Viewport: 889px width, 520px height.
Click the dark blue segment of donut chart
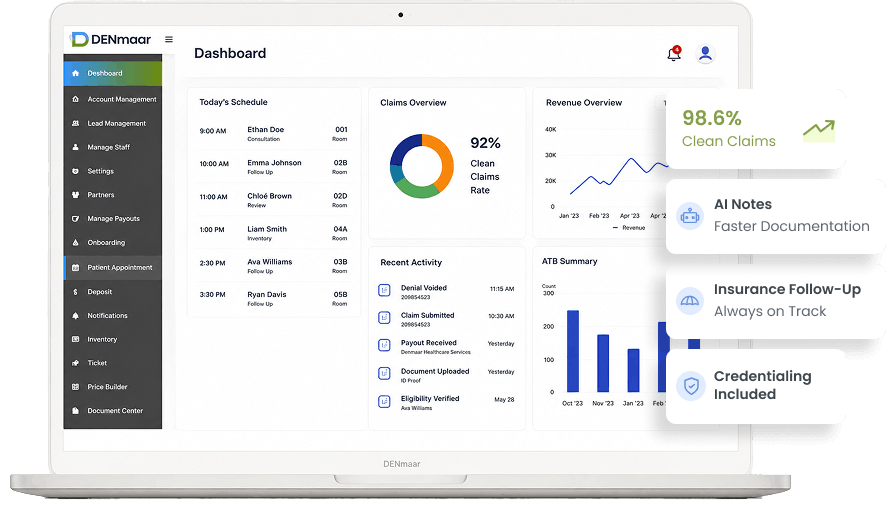pyautogui.click(x=404, y=147)
